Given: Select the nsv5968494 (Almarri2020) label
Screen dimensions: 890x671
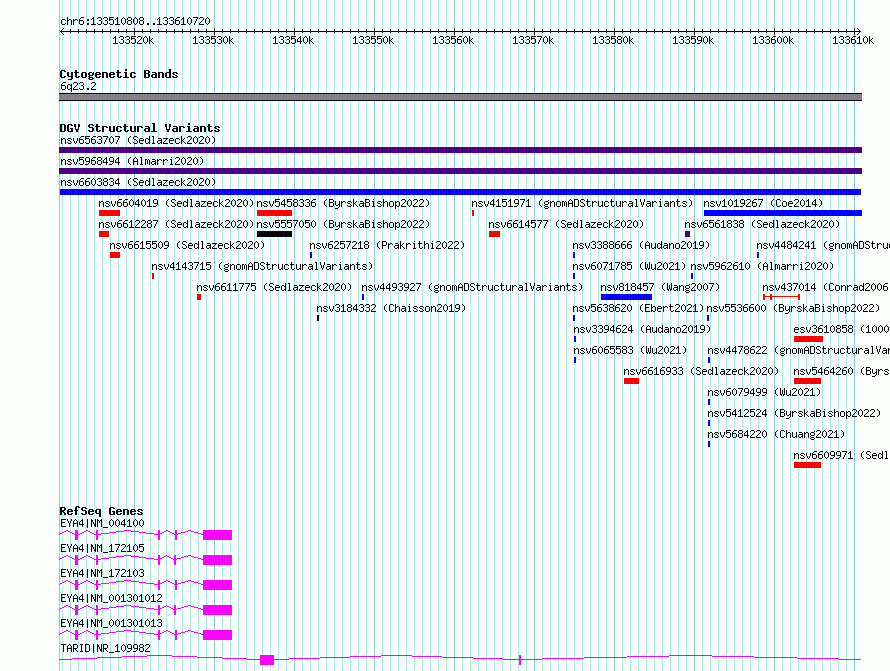Looking at the screenshot, I should point(132,161).
